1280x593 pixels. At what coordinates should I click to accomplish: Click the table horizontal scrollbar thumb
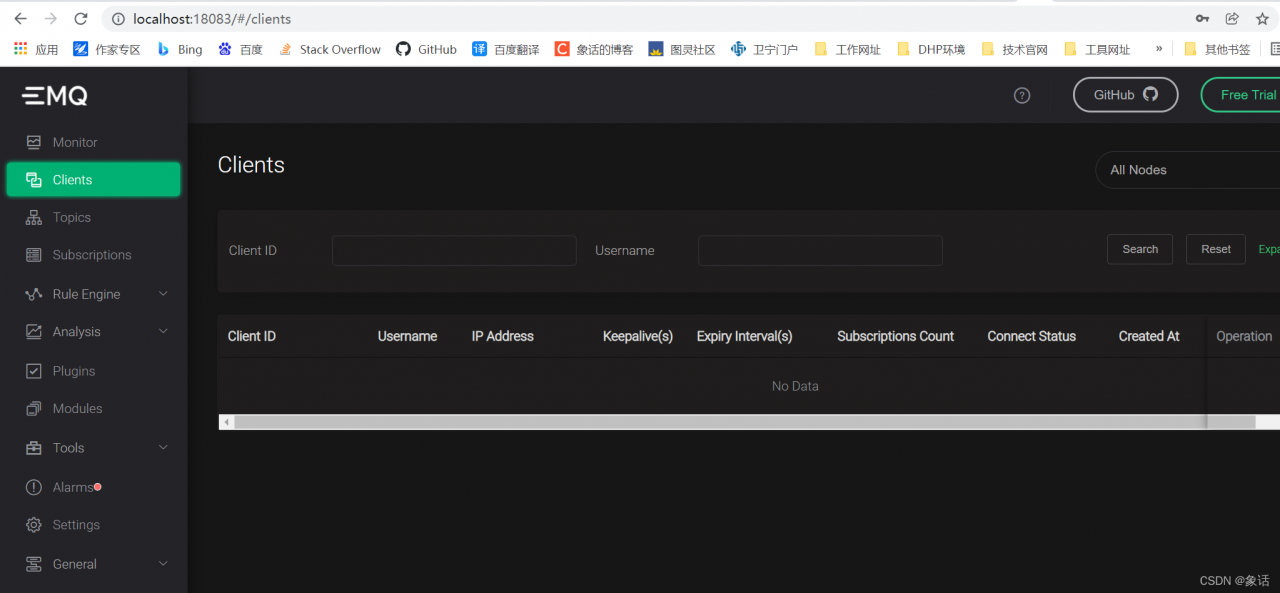[744, 422]
